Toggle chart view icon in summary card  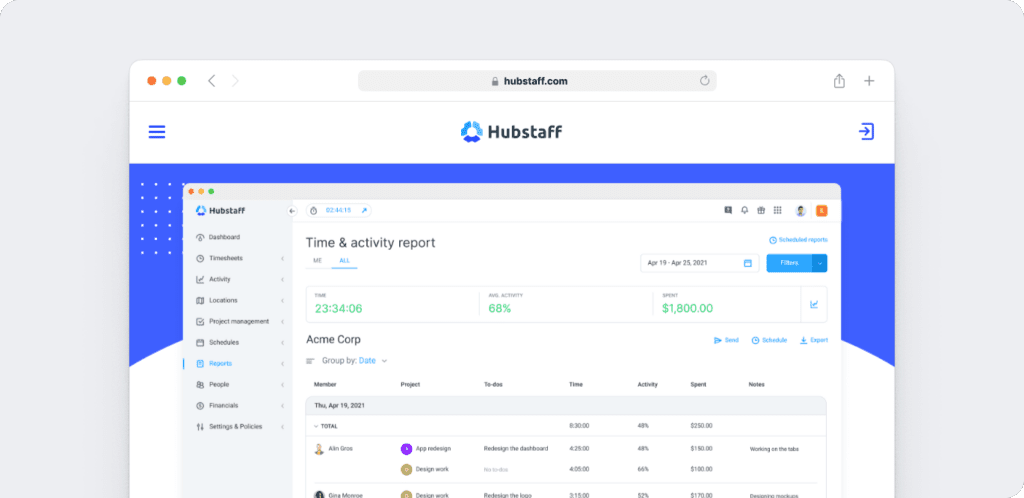click(814, 304)
